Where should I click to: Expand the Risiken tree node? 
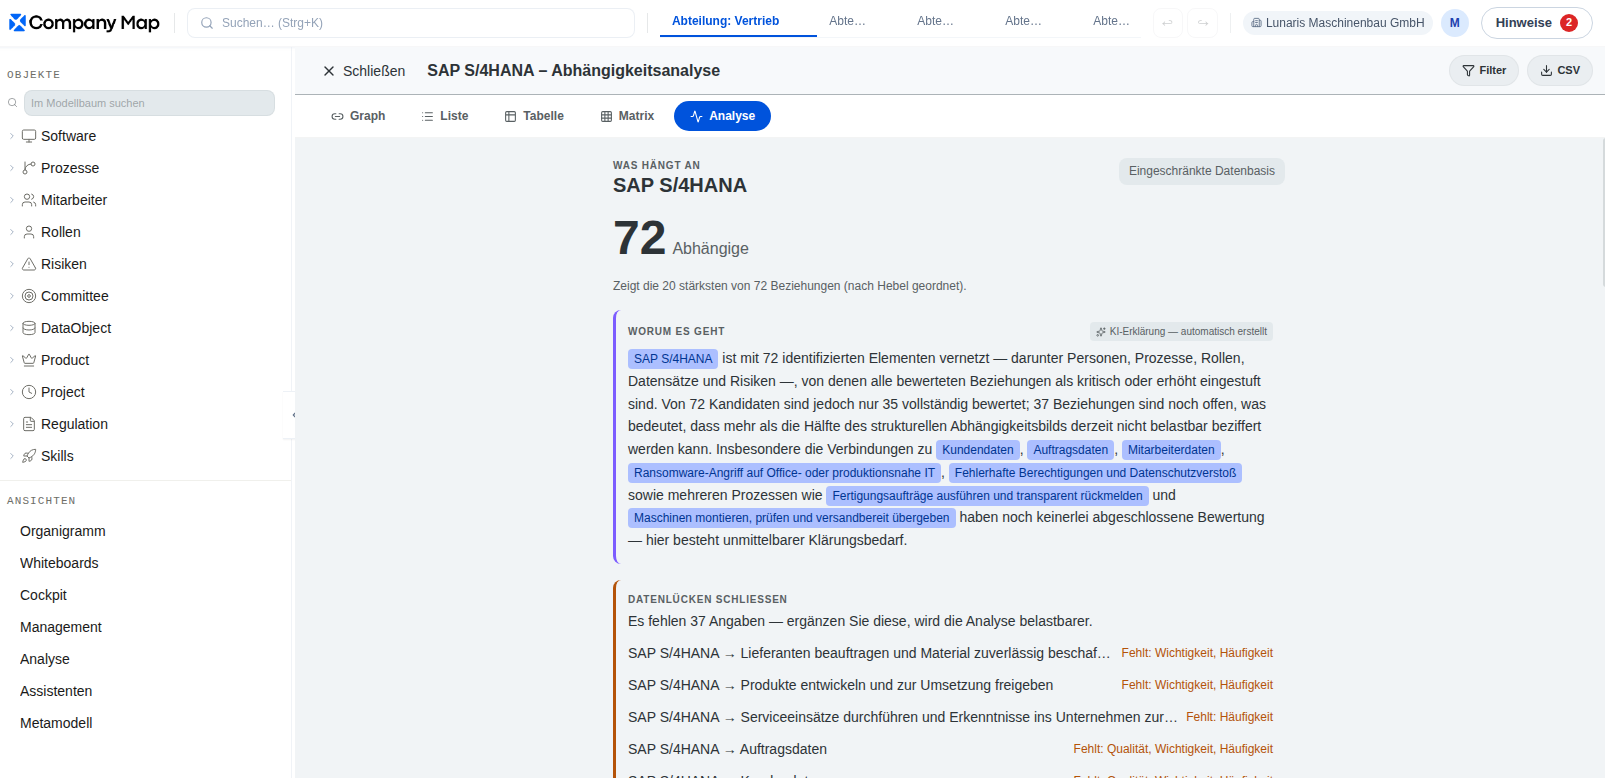click(x=12, y=264)
